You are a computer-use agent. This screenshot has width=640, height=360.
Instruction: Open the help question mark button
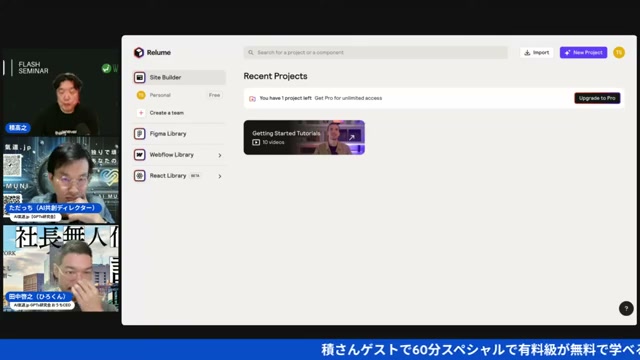pyautogui.click(x=626, y=309)
